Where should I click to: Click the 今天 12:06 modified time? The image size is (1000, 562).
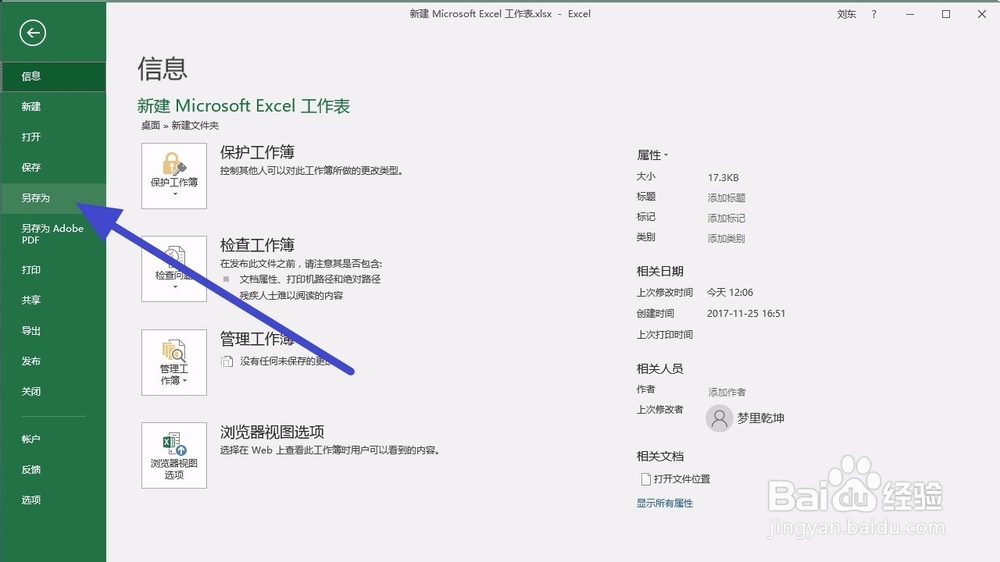tap(730, 292)
